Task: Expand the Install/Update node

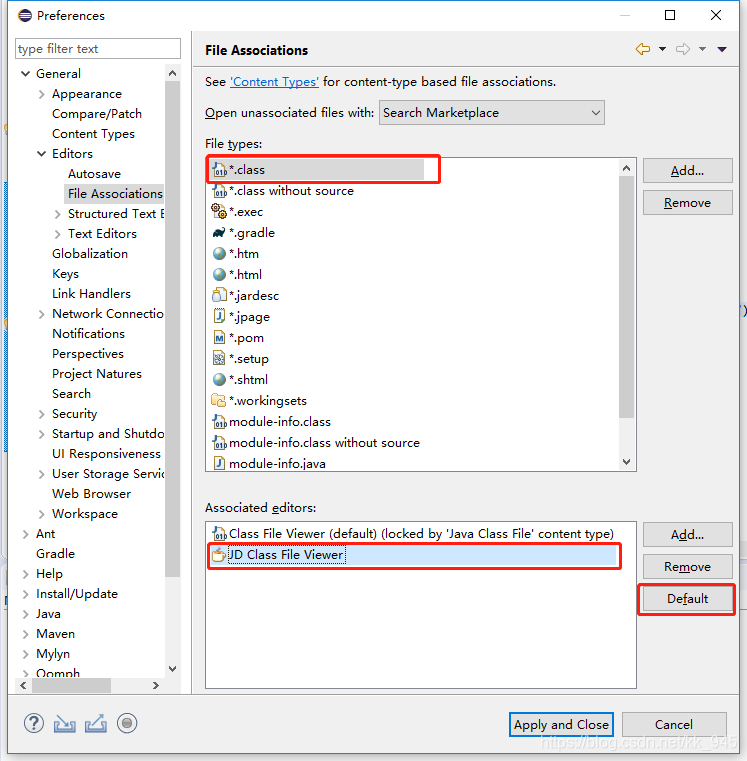Action: [x=25, y=594]
